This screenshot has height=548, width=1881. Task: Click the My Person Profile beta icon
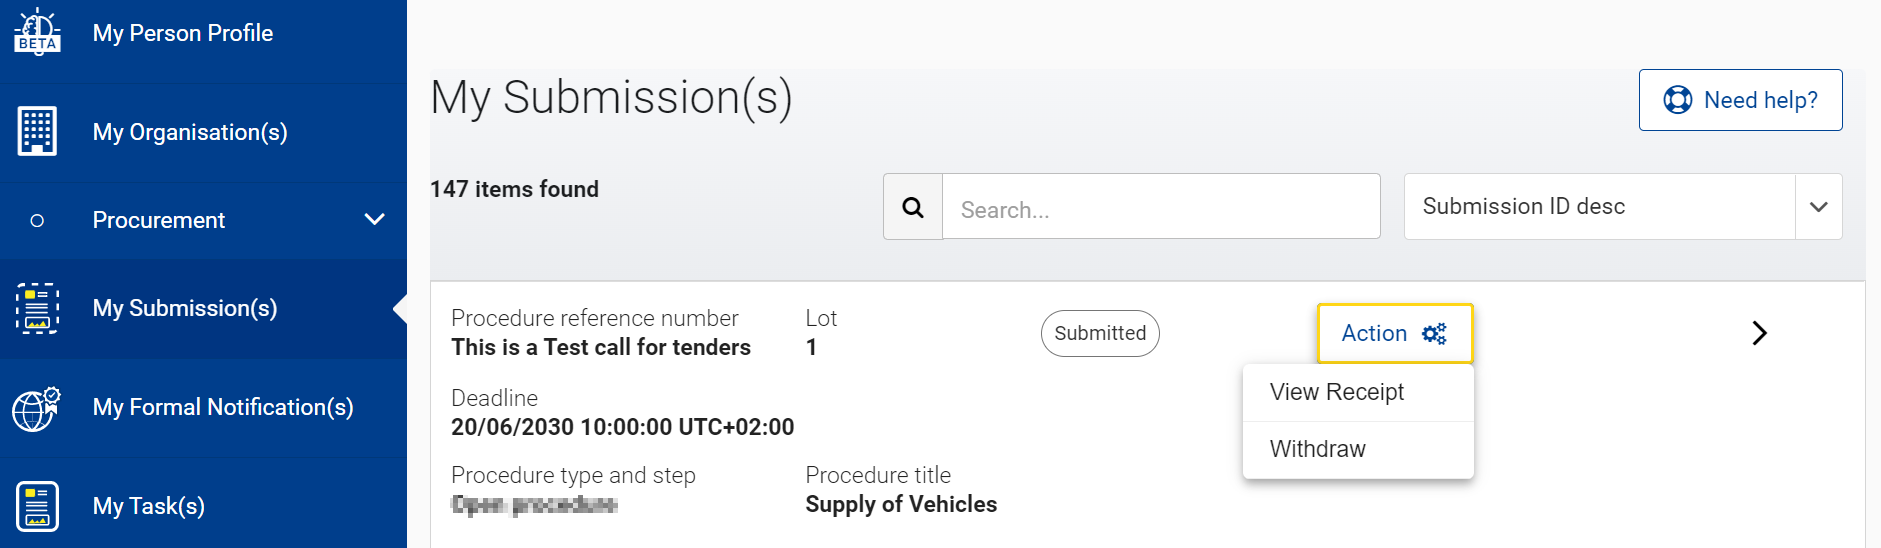pos(37,31)
